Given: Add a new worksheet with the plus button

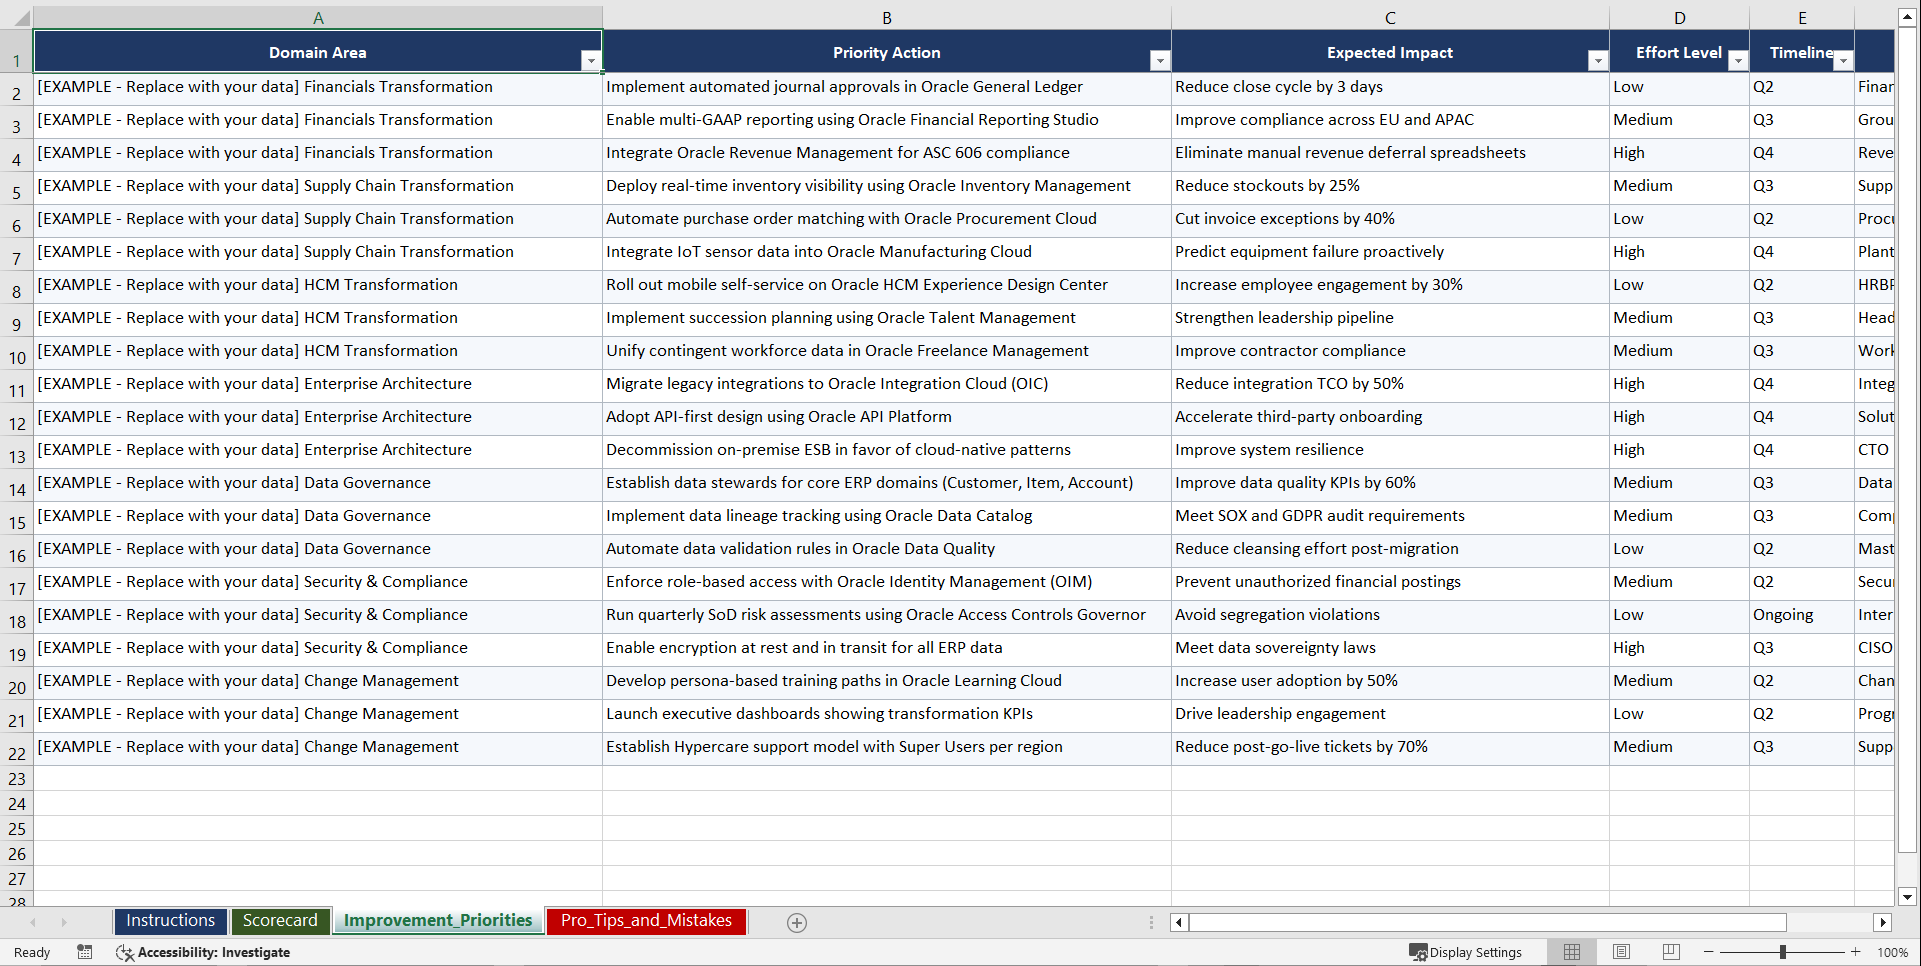Looking at the screenshot, I should coord(796,922).
